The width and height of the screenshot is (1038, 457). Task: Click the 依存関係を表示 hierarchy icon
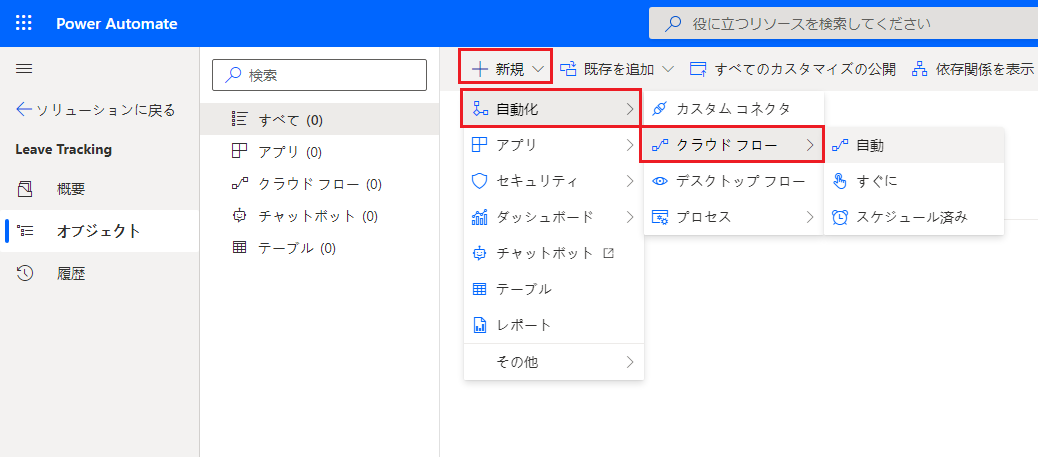pos(919,69)
